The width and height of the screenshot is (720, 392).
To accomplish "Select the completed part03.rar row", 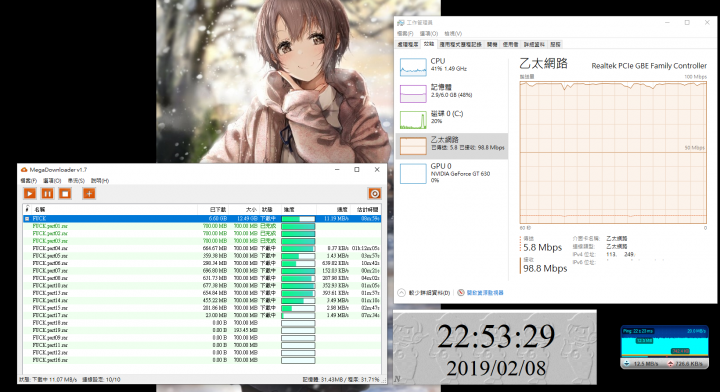I will (x=202, y=241).
